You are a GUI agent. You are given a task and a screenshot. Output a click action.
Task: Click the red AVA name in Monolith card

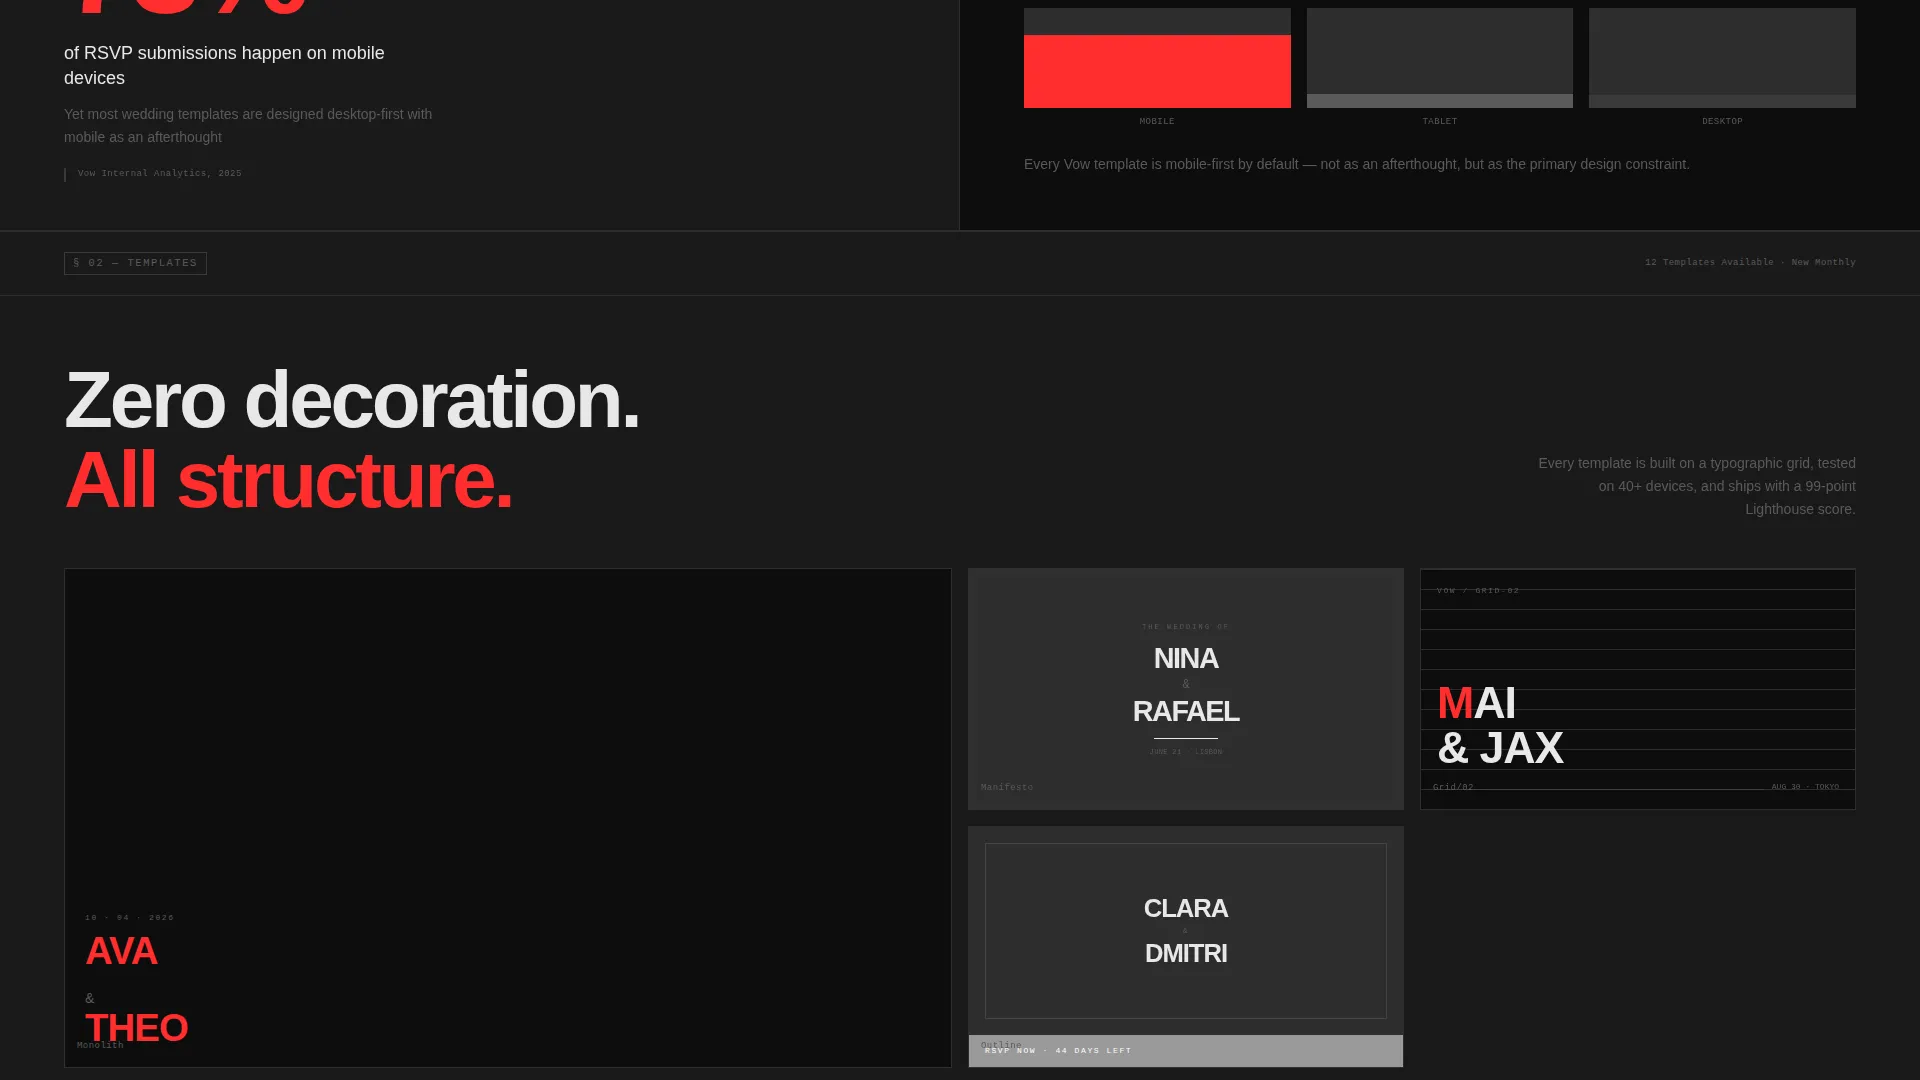pyautogui.click(x=121, y=951)
